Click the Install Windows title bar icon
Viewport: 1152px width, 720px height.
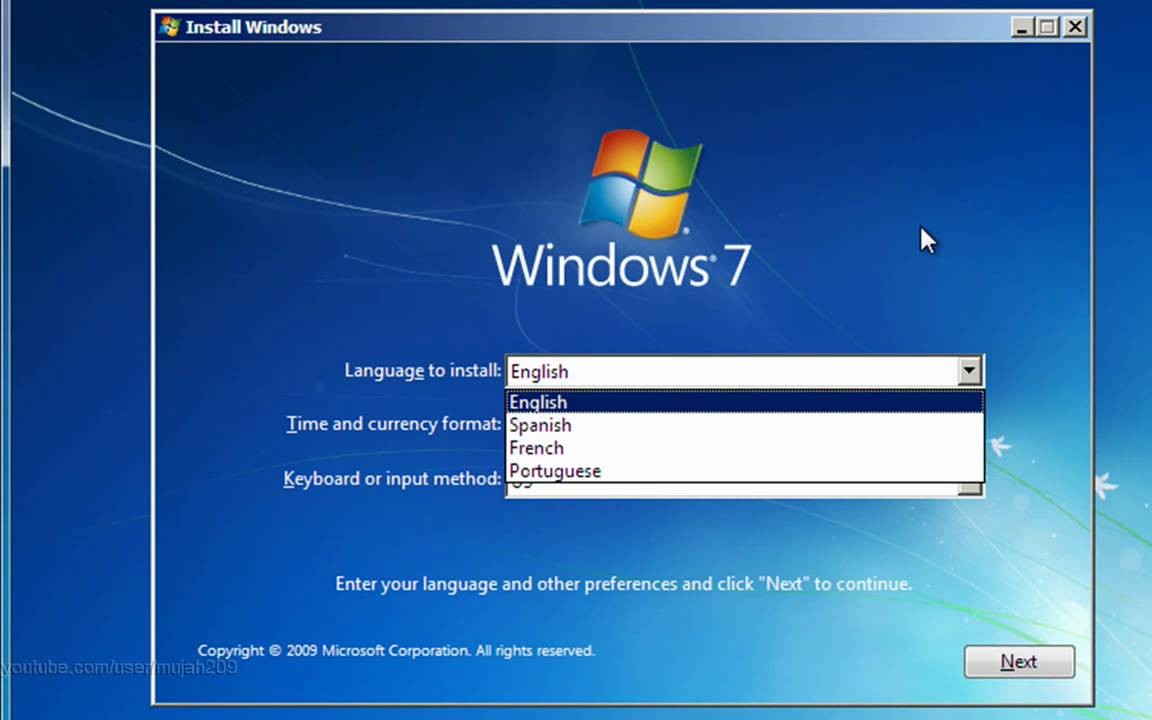click(170, 27)
